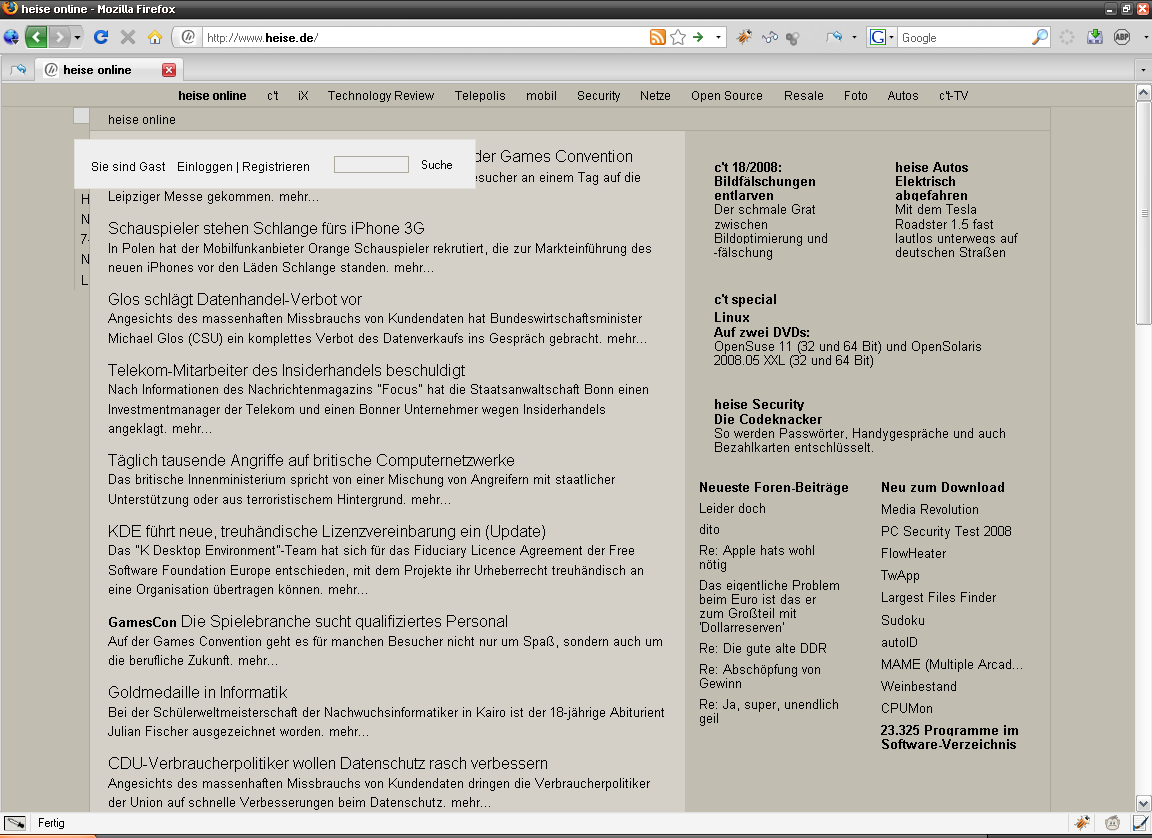
Task: Open Telepolis navigation item
Action: coord(480,95)
